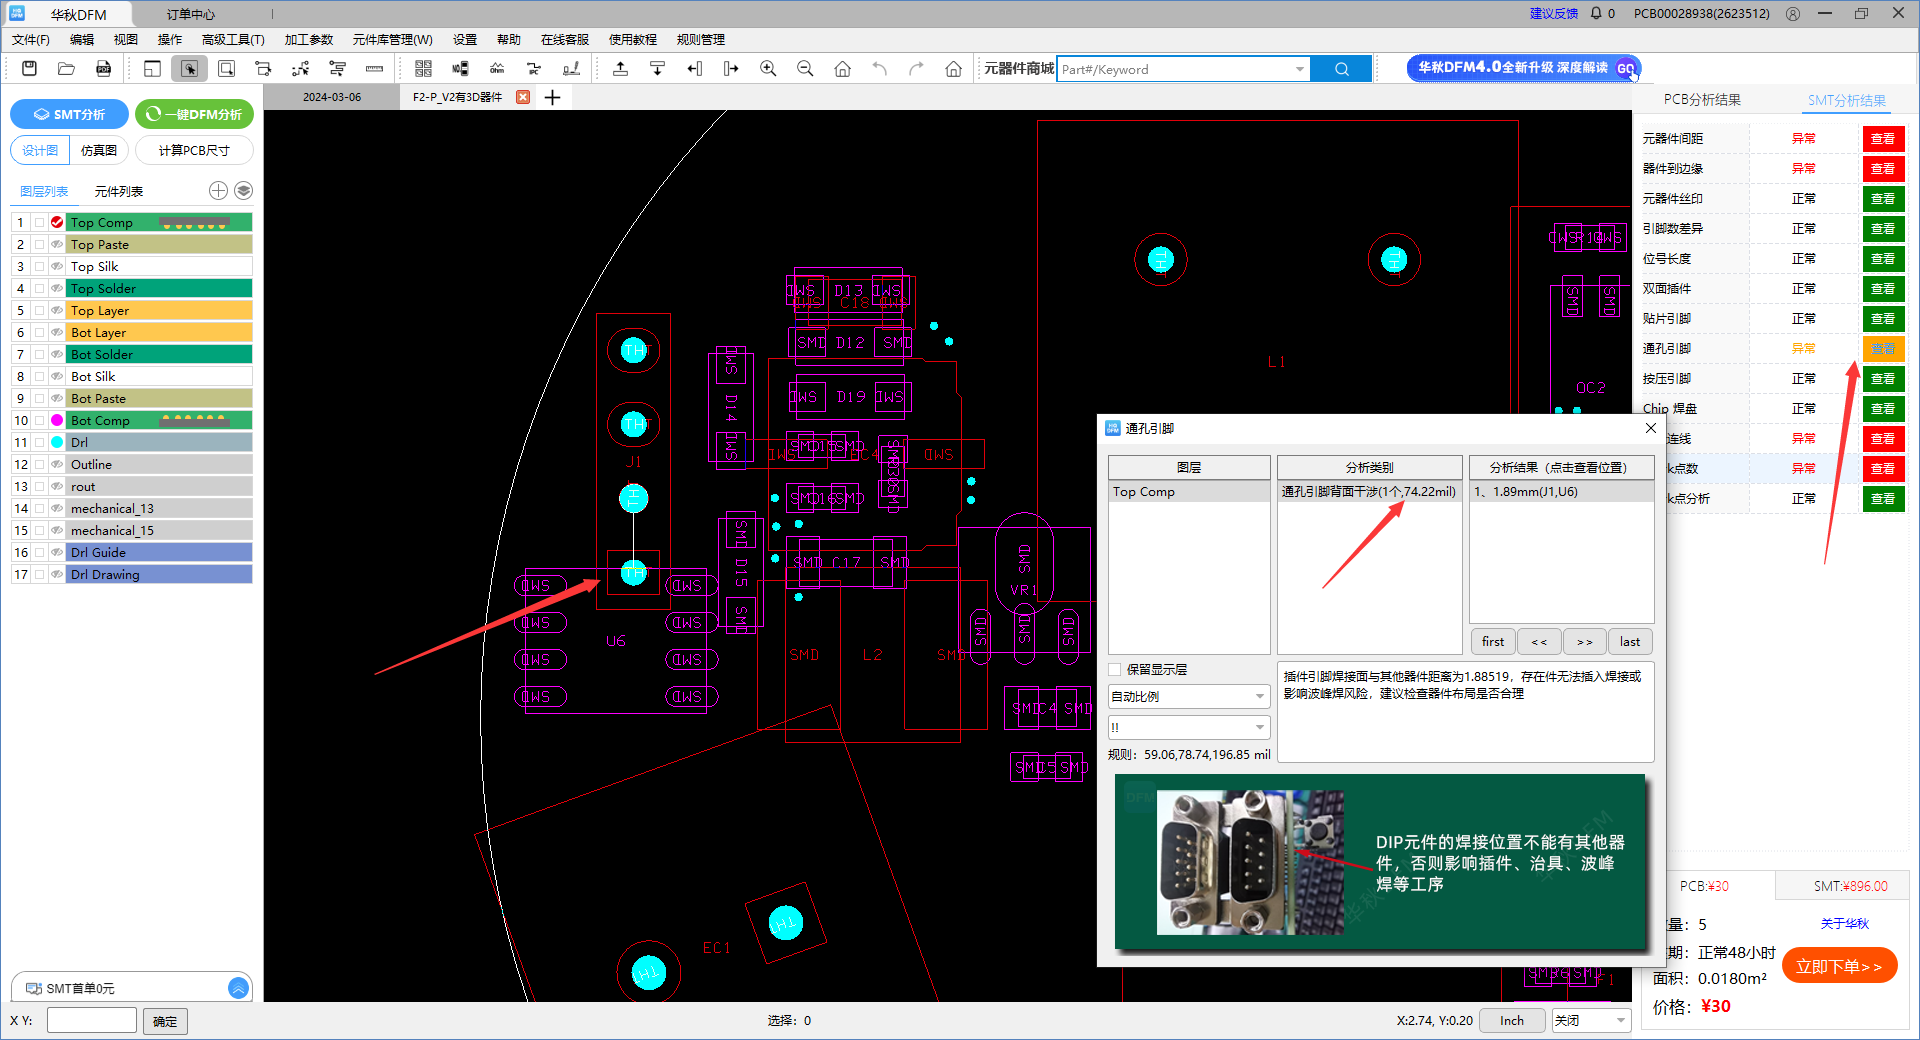Click the zoom in magnifier icon
1920x1040 pixels.
[768, 69]
